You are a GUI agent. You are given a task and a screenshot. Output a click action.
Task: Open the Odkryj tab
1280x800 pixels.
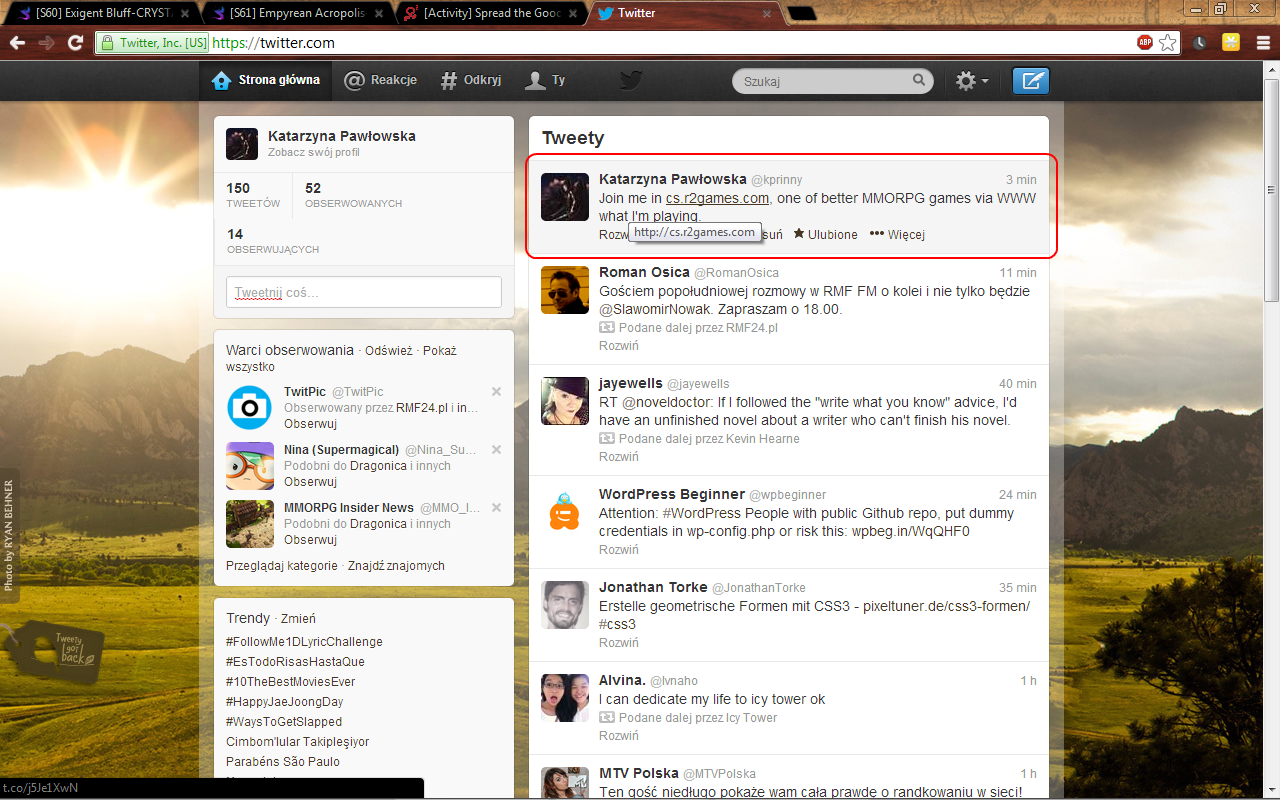(x=471, y=80)
